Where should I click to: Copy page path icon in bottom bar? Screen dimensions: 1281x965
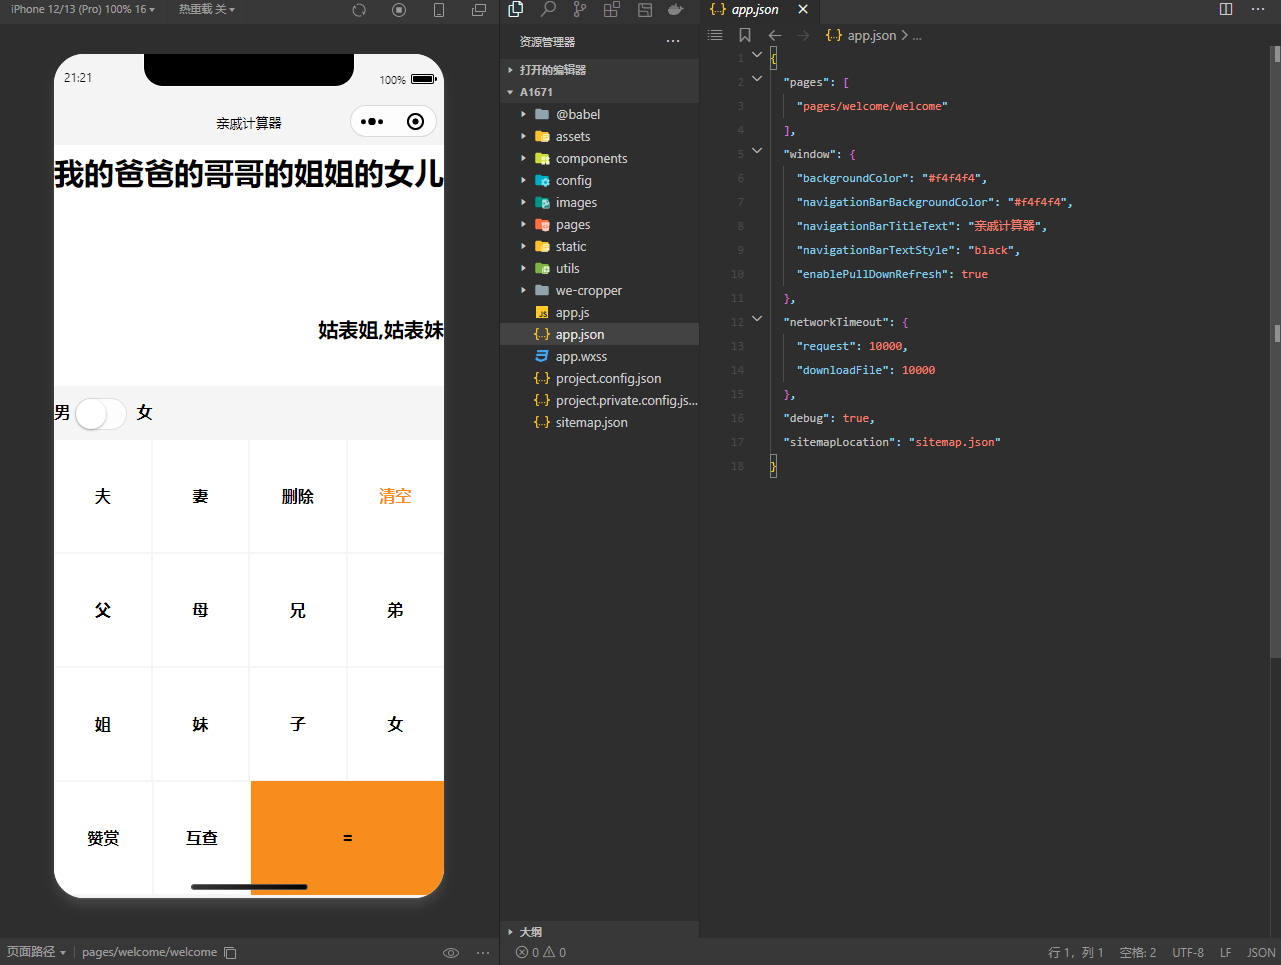tap(230, 953)
